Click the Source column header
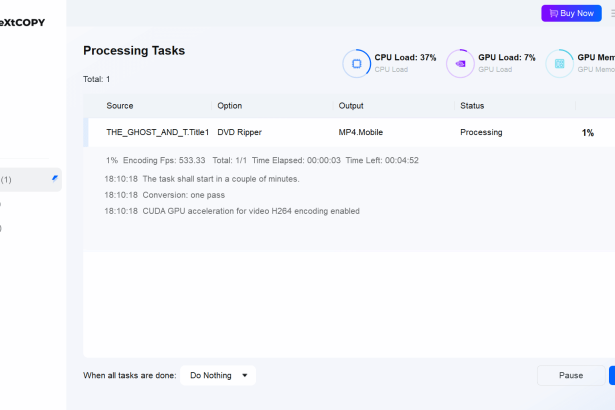The image size is (615, 410). tap(119, 105)
